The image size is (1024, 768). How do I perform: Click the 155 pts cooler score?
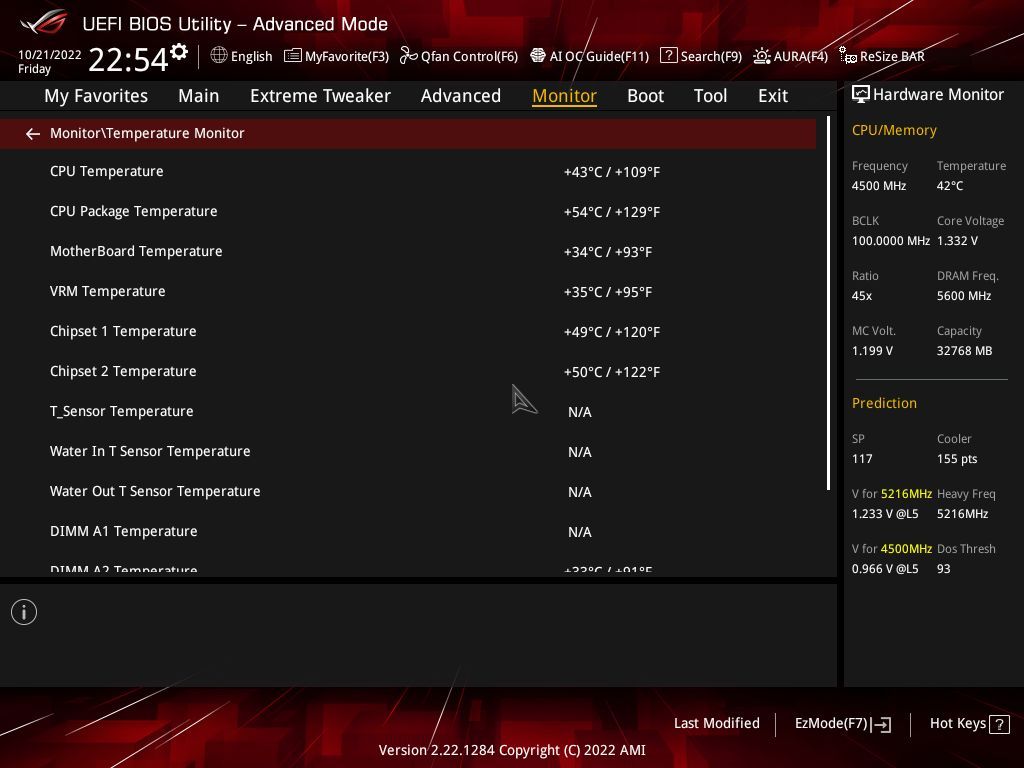tap(957, 459)
